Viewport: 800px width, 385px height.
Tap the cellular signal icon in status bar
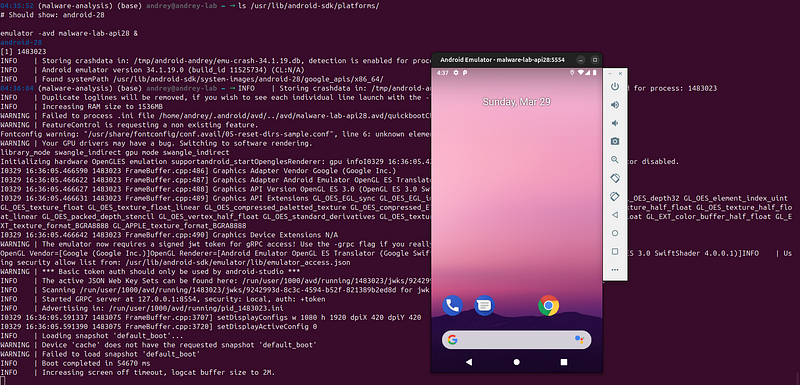587,73
